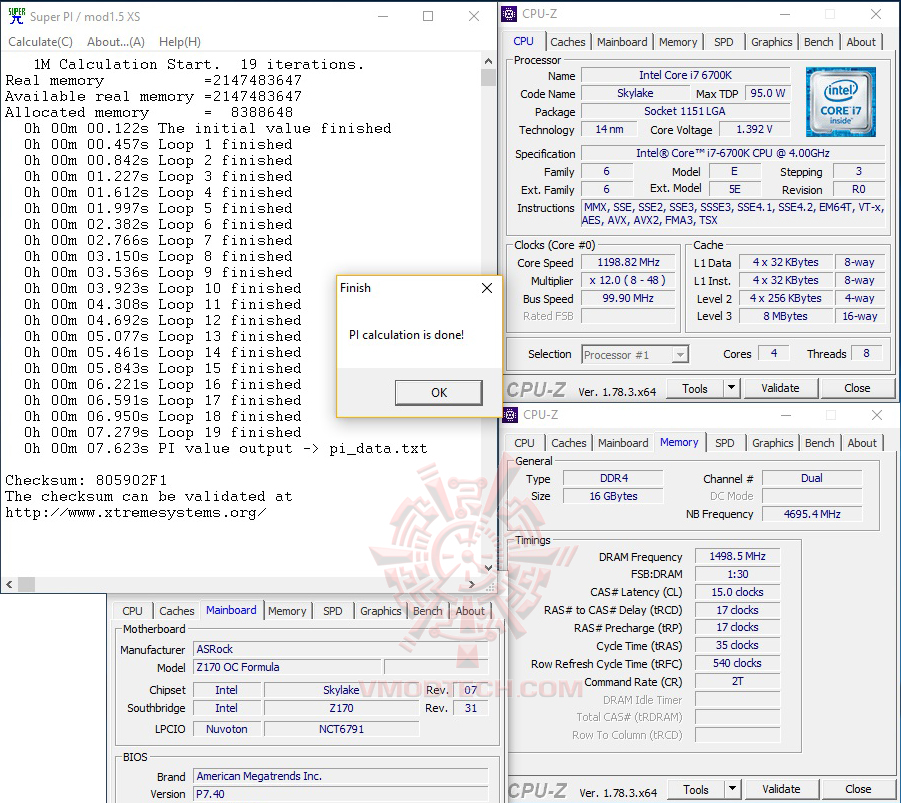Click the CPU-Z icon in the upper CPU-Z title bar
The width and height of the screenshot is (901, 803).
(509, 13)
